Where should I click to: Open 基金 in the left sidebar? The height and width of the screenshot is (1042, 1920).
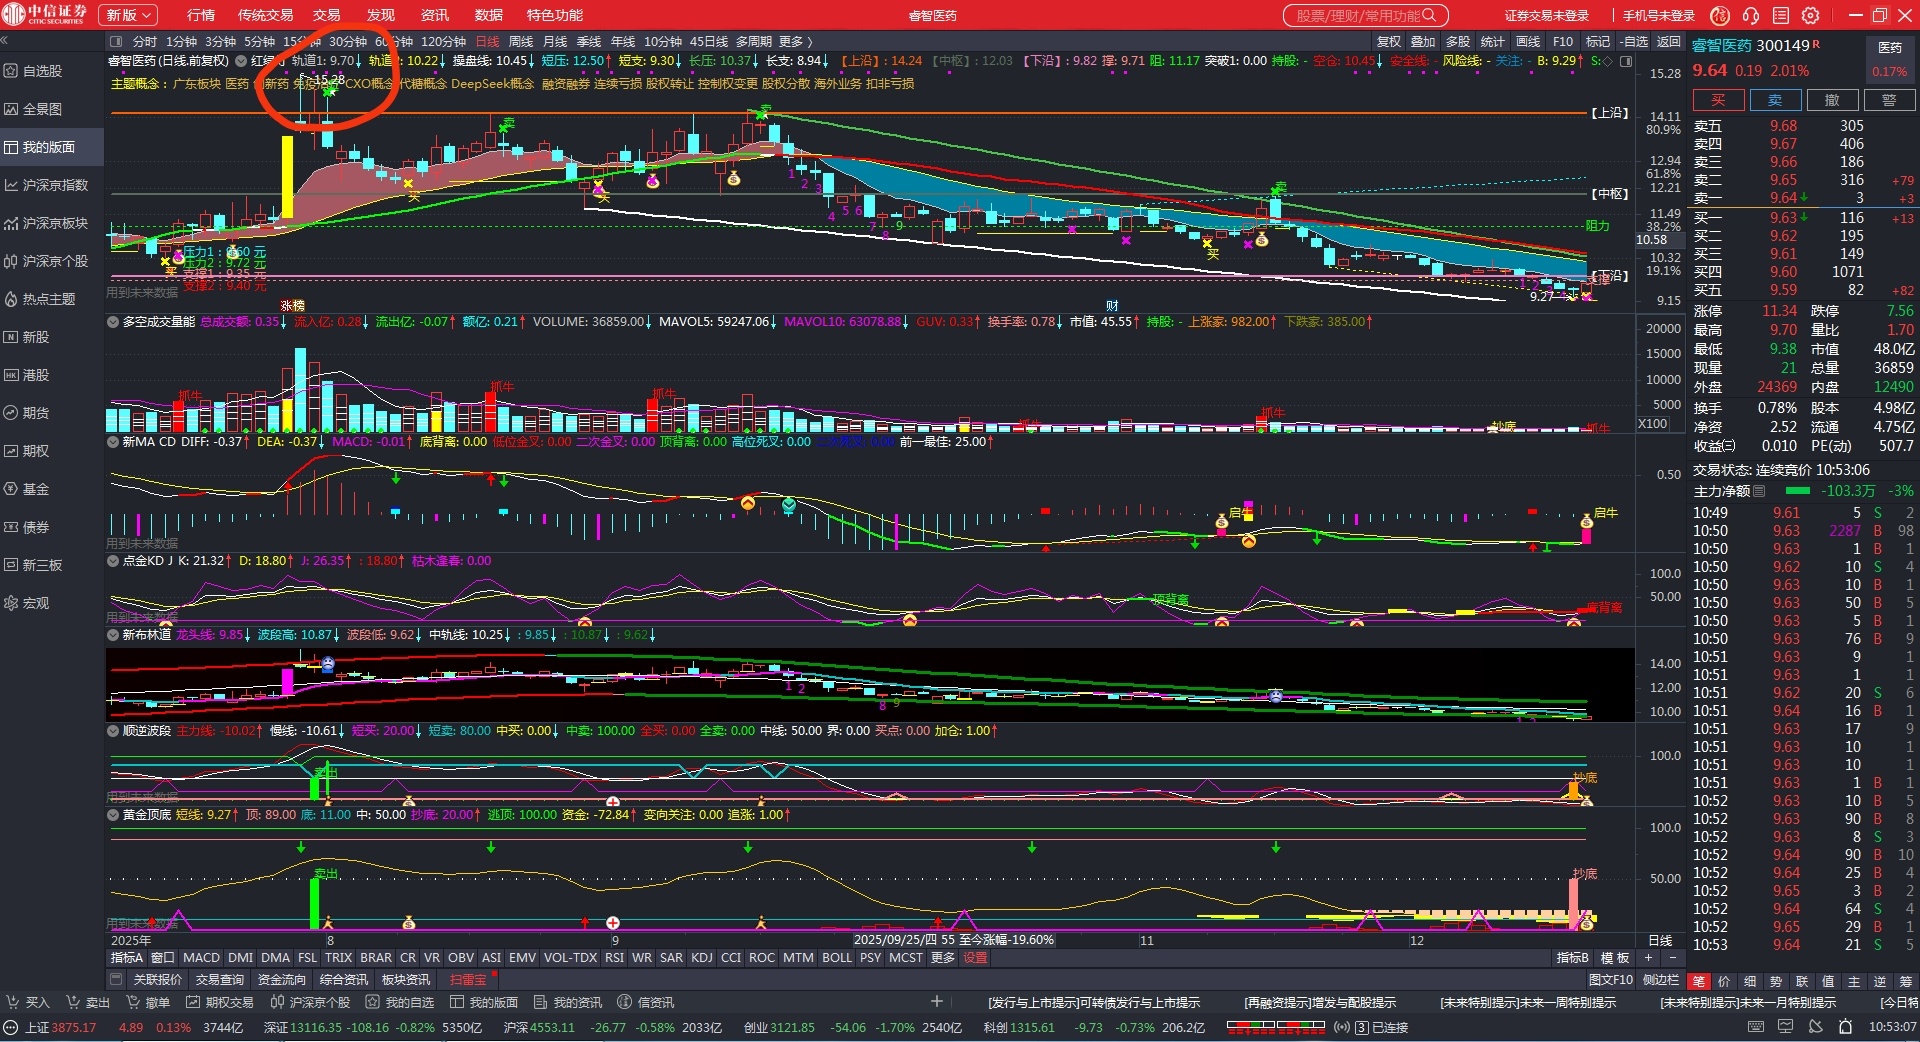(28, 489)
